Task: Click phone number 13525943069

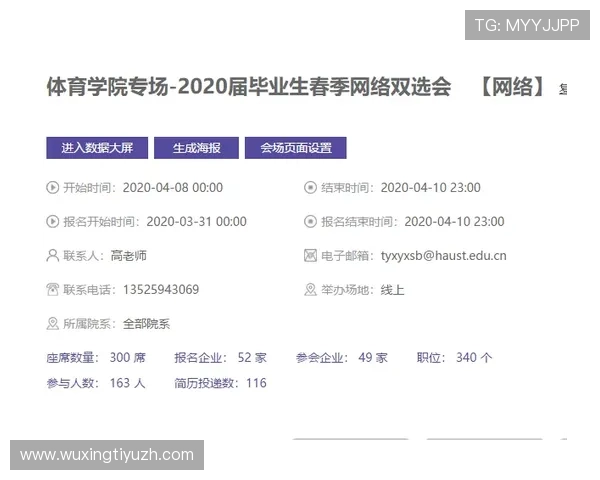Action: (161, 290)
